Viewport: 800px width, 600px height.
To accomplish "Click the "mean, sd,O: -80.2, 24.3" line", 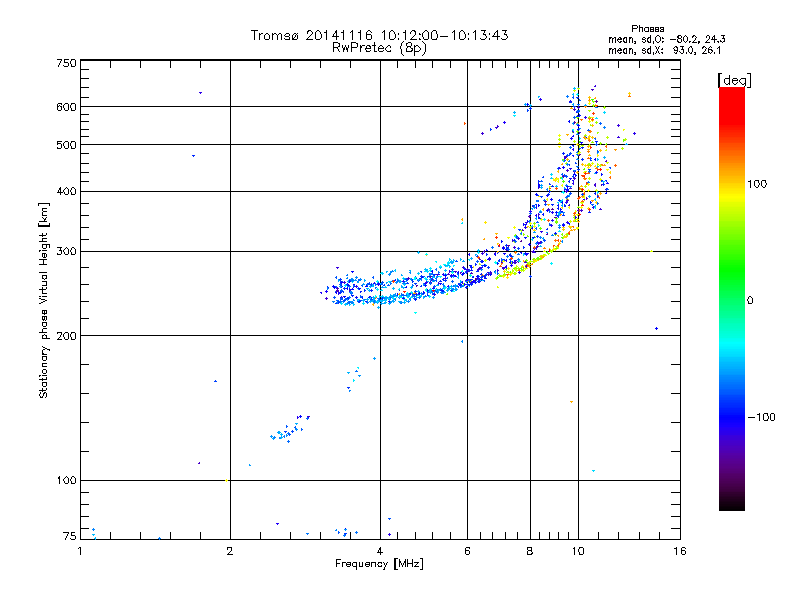I will coord(666,39).
